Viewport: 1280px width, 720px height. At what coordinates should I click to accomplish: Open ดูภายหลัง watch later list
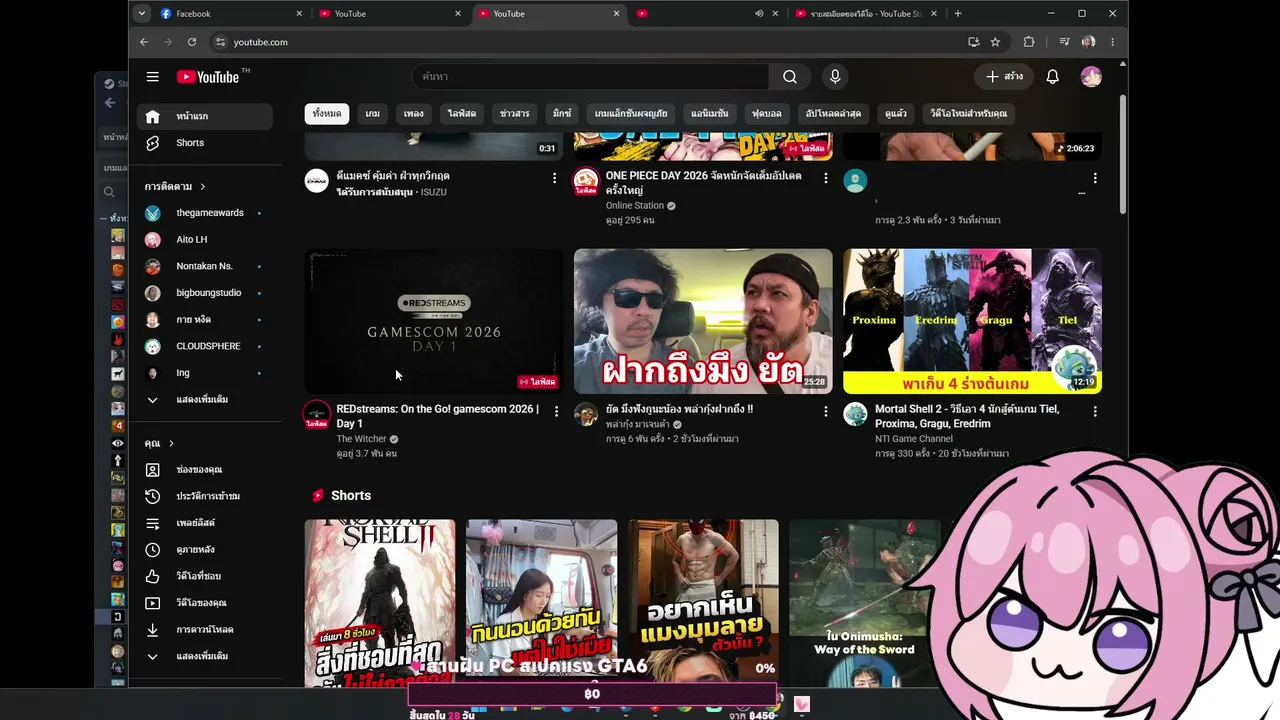204,550
